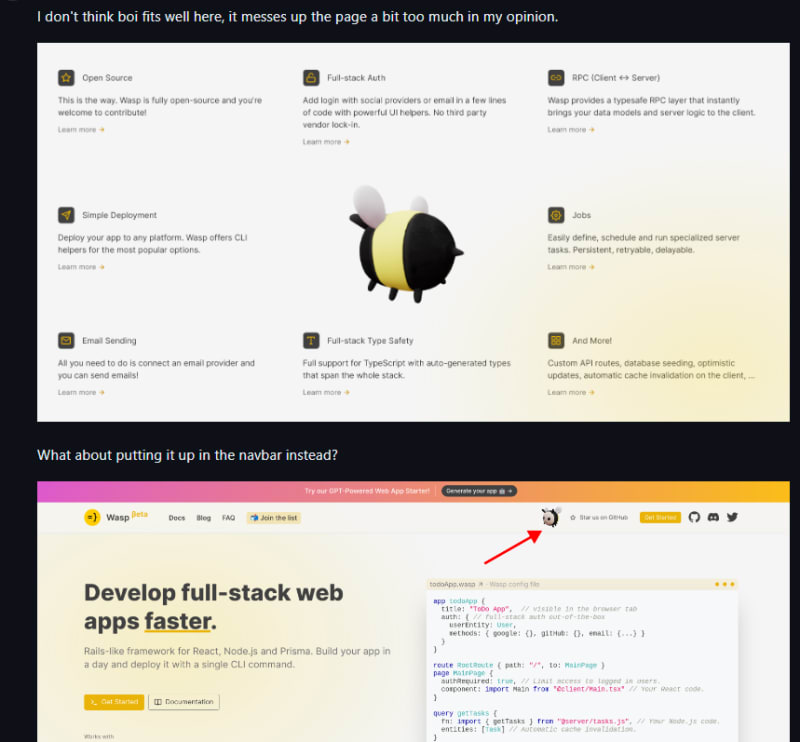This screenshot has width=800, height=742.
Task: Click the Full-stack Type Safety T icon
Action: coord(311,340)
